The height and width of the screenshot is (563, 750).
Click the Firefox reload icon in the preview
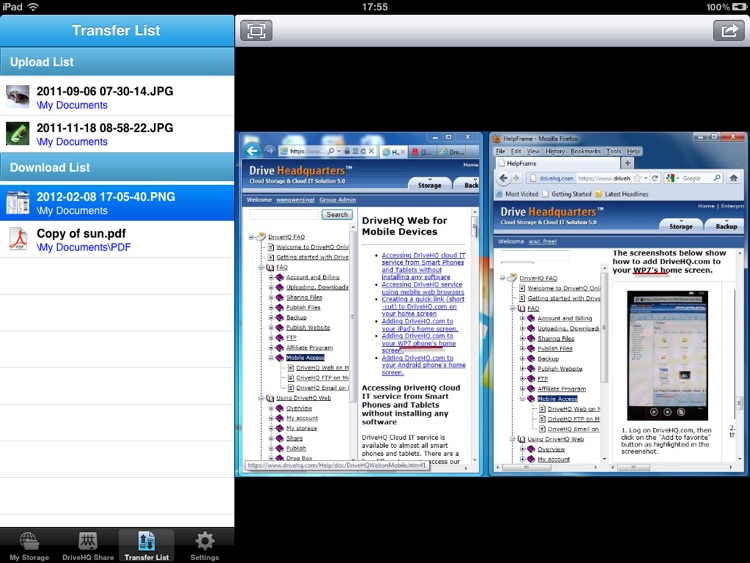pyautogui.click(x=655, y=178)
